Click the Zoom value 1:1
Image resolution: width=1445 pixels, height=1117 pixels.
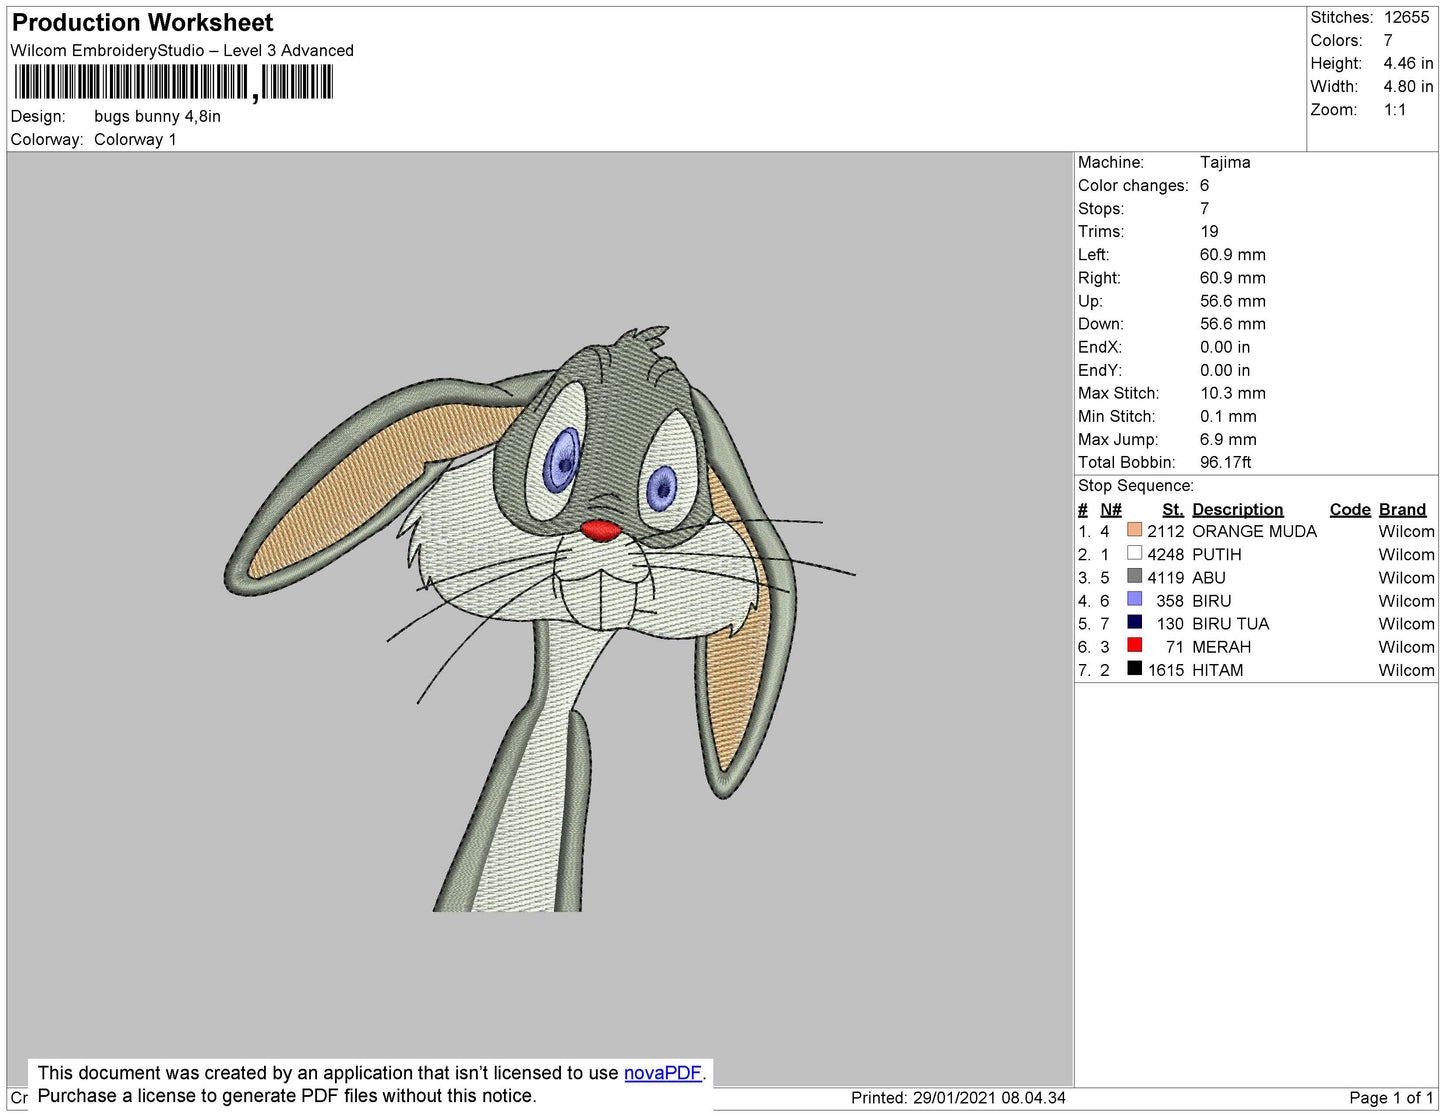1394,110
